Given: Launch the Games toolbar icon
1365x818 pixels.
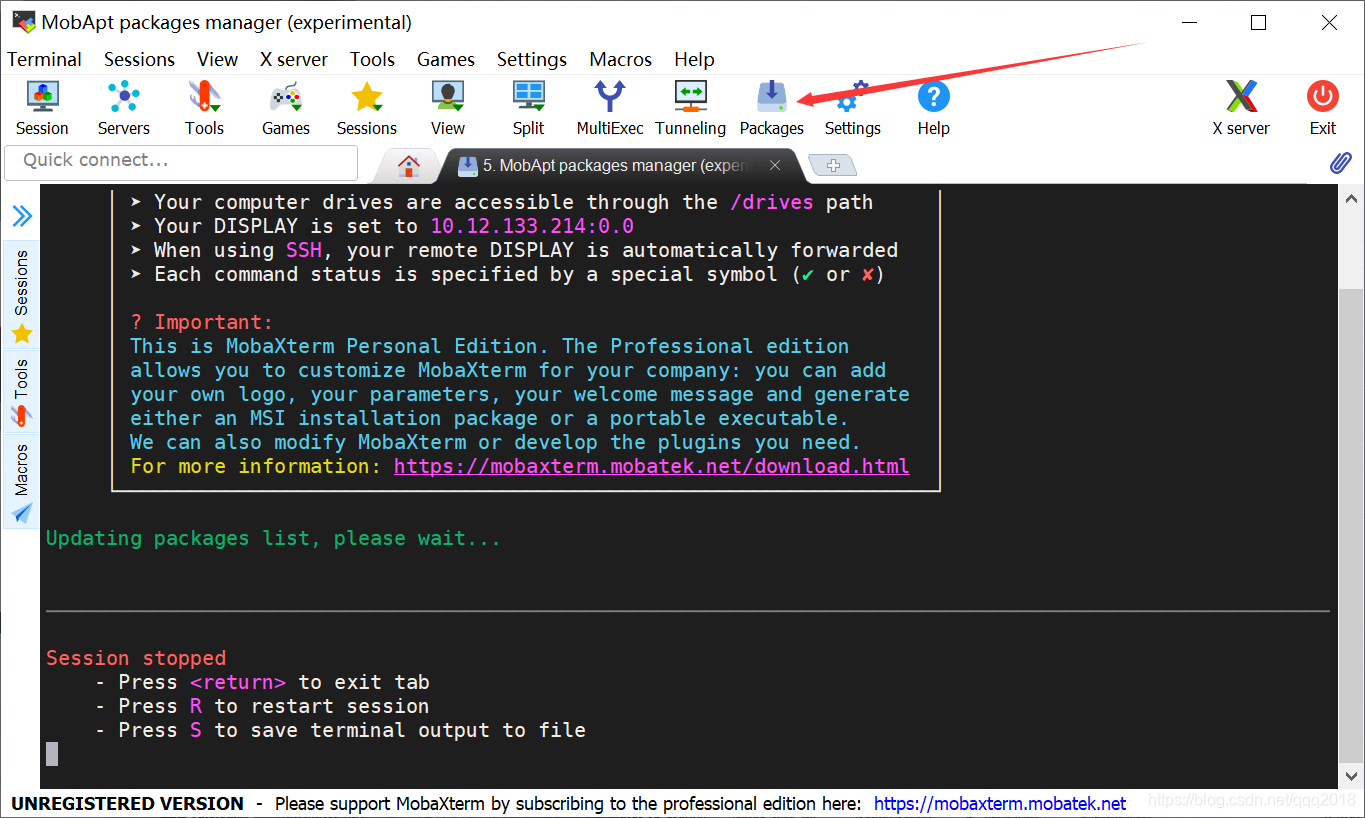Looking at the screenshot, I should (x=286, y=108).
